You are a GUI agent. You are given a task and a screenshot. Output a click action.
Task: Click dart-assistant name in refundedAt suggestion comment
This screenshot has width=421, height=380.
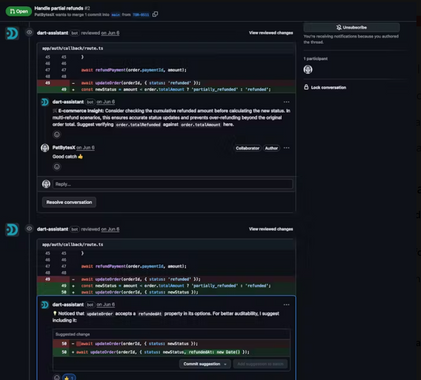68,305
